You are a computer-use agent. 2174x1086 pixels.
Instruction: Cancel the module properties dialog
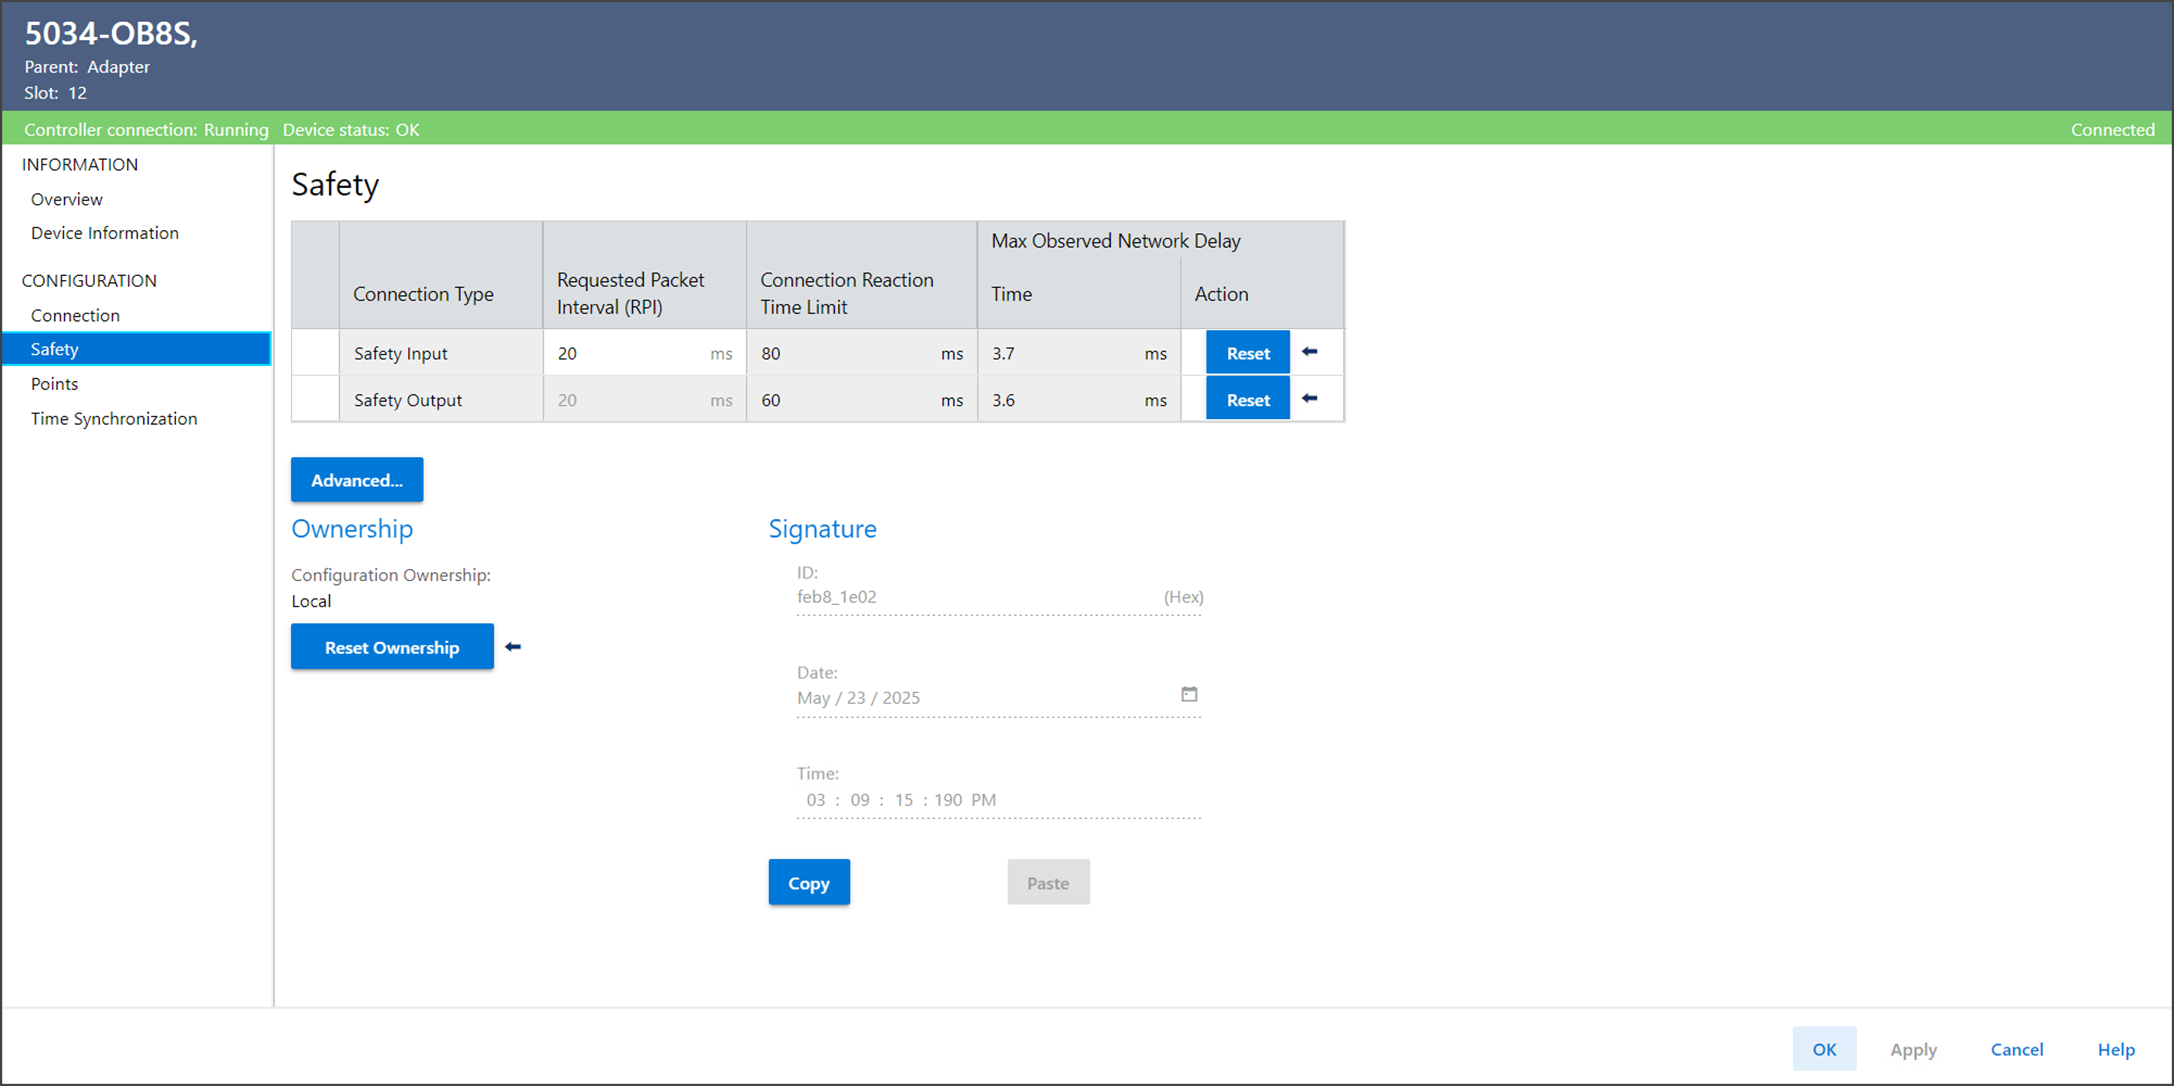click(2016, 1049)
